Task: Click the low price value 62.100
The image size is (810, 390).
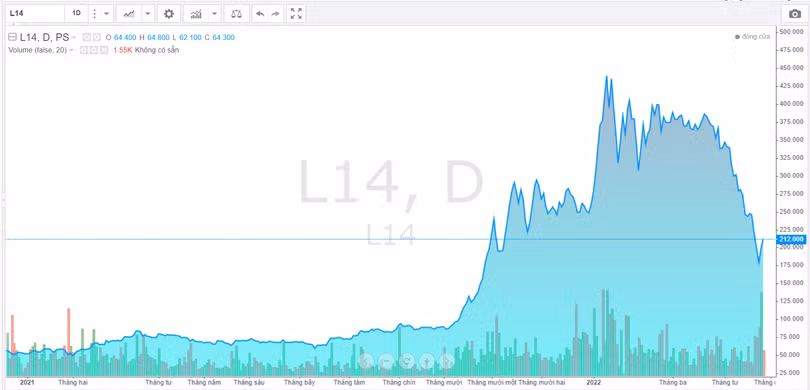Action: pyautogui.click(x=190, y=37)
